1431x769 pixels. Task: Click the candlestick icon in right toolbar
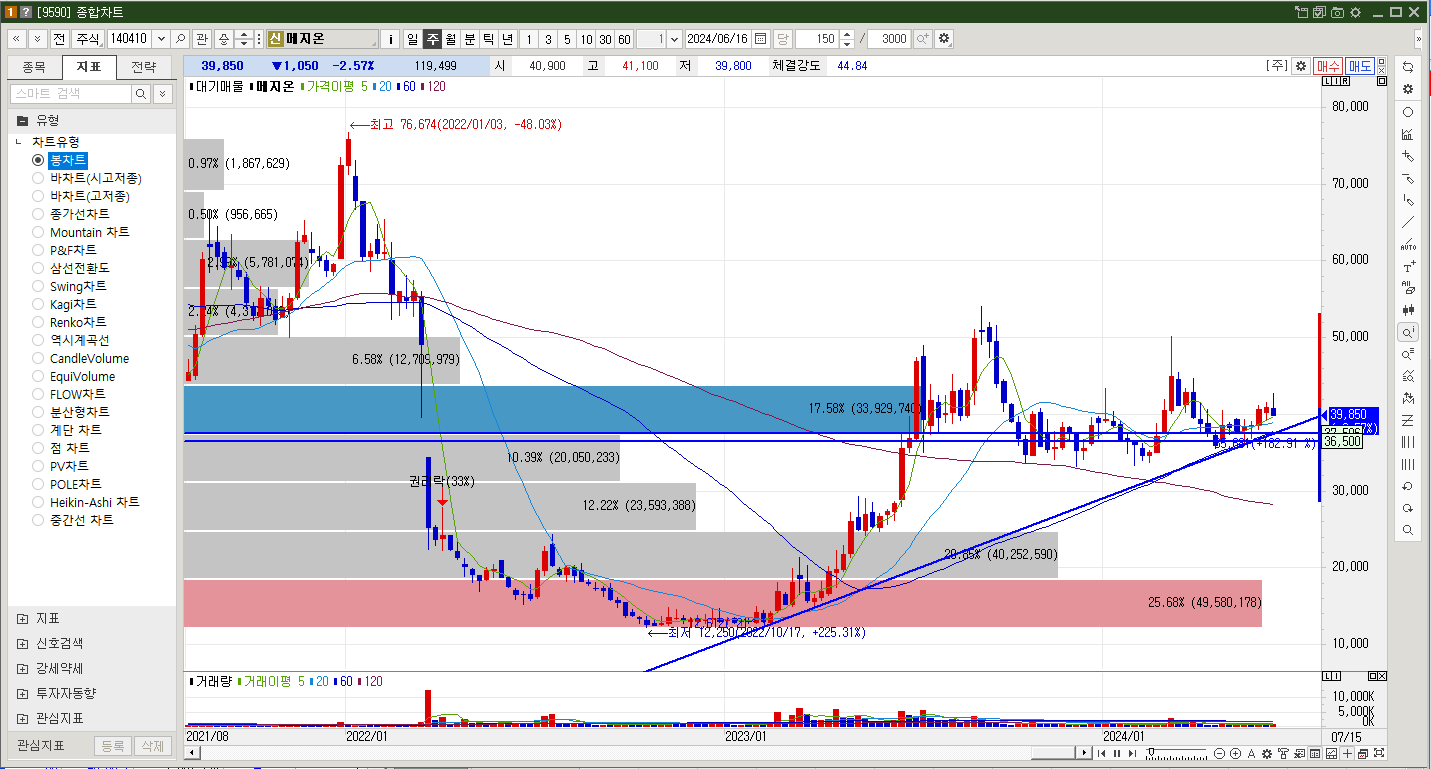(x=1408, y=310)
